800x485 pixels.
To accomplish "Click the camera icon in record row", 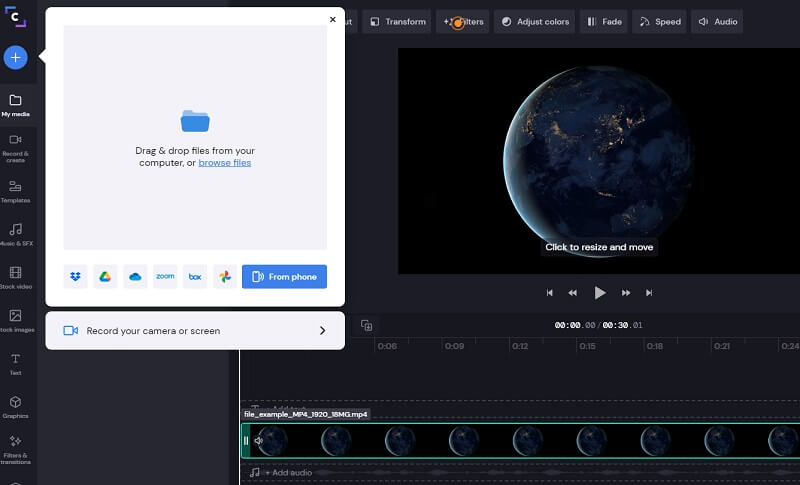I will (70, 330).
